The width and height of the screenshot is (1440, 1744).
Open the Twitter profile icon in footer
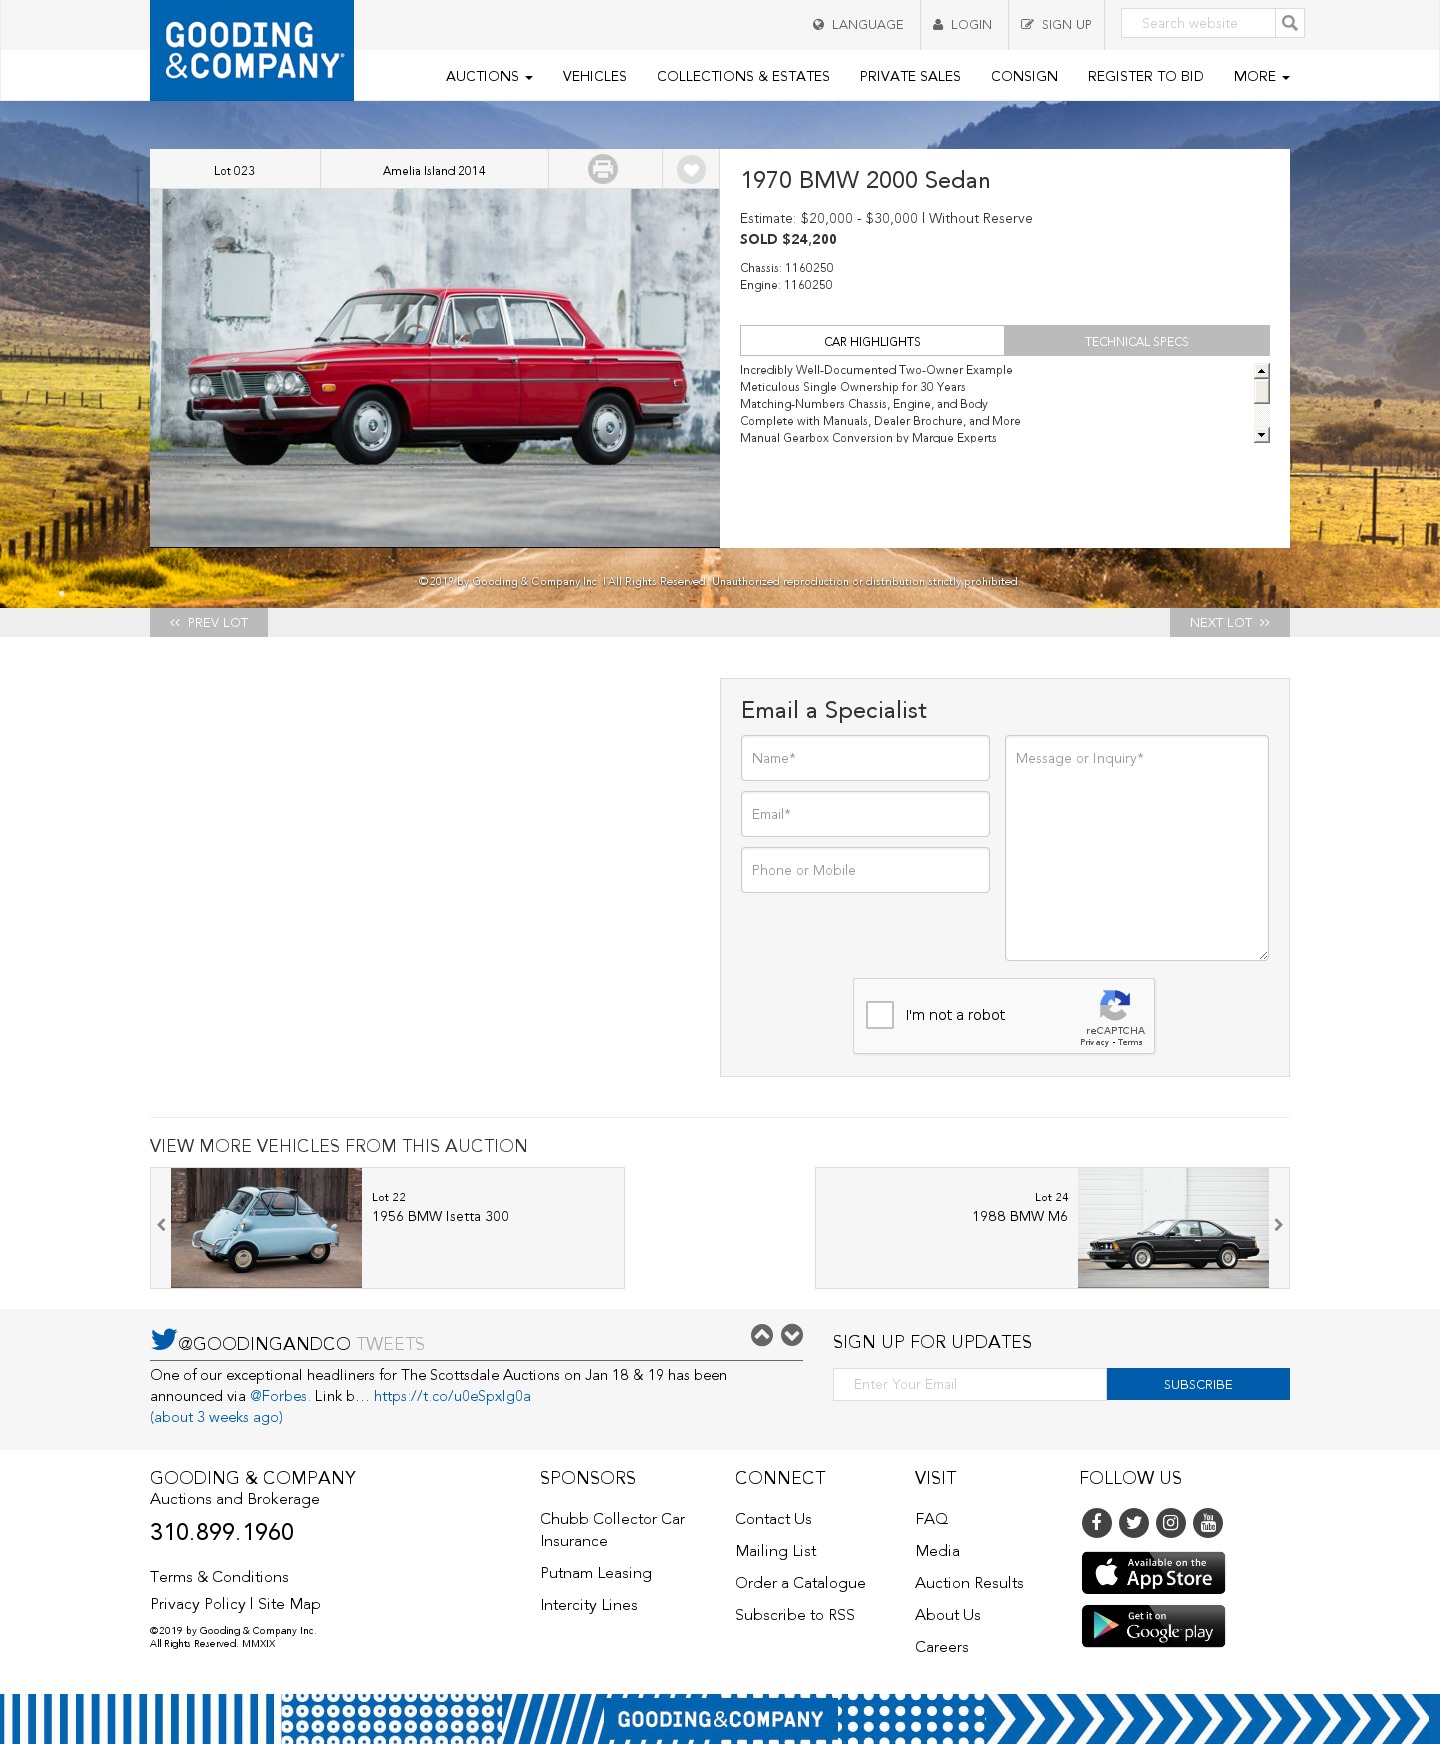1134,1523
